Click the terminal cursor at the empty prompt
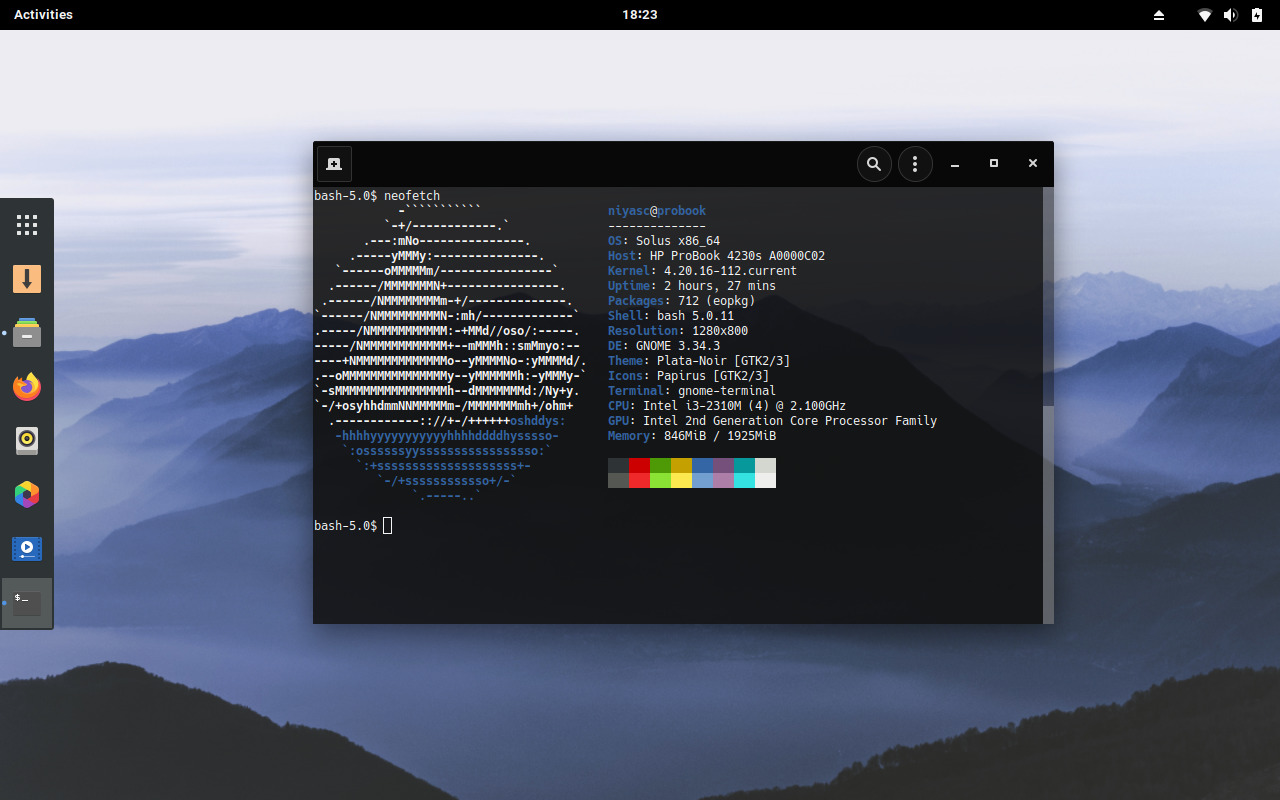This screenshot has height=800, width=1280. pos(388,526)
